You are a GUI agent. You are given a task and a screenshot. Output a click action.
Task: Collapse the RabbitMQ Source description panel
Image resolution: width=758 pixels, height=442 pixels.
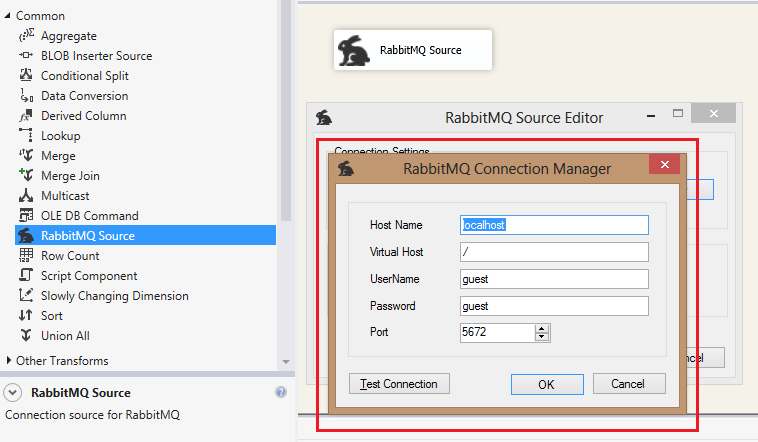12,393
